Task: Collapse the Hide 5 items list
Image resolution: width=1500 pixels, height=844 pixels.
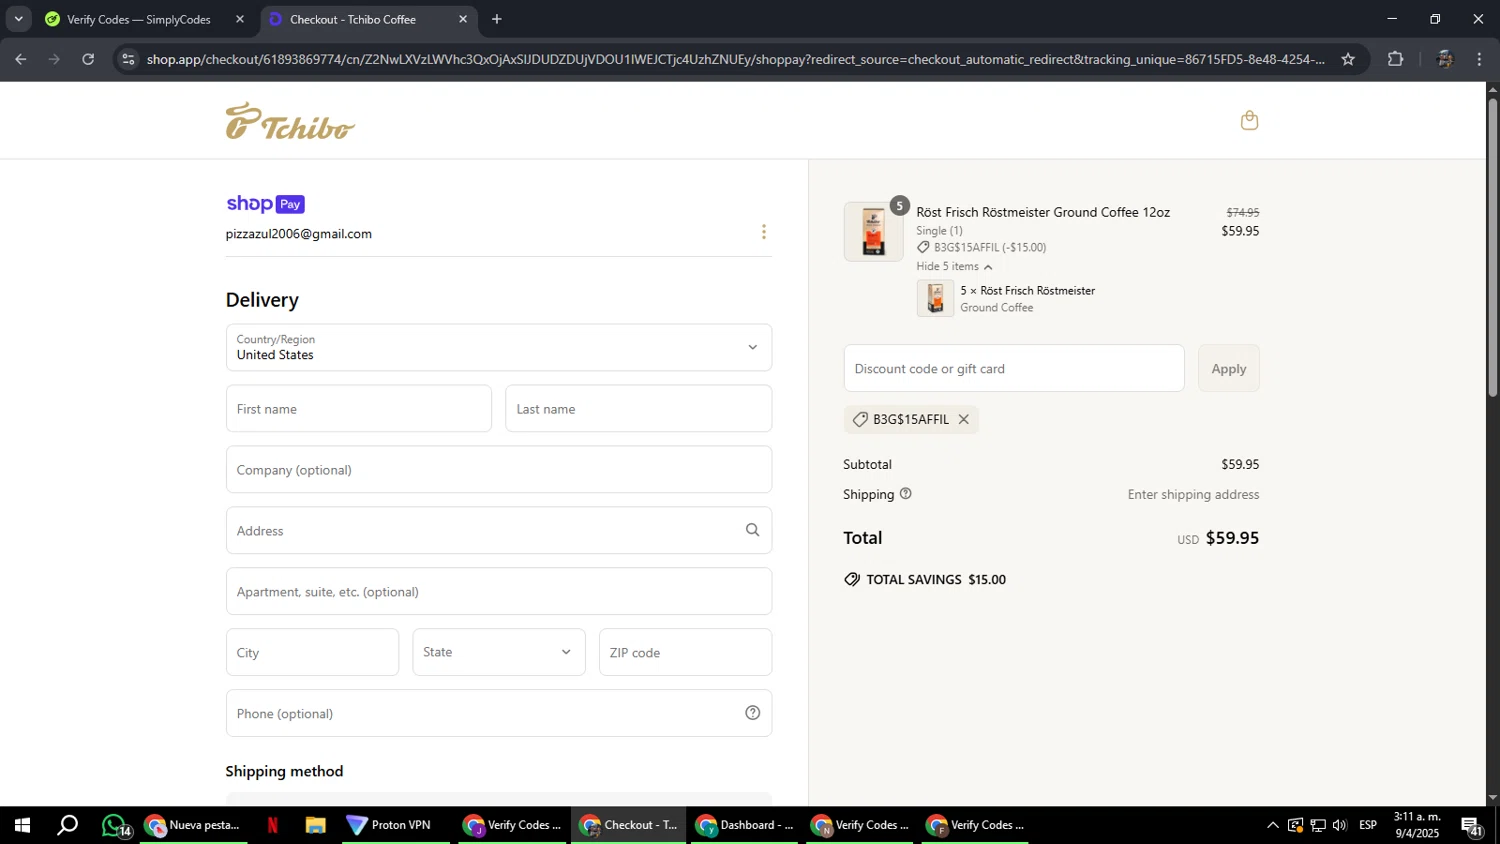Action: (x=954, y=267)
